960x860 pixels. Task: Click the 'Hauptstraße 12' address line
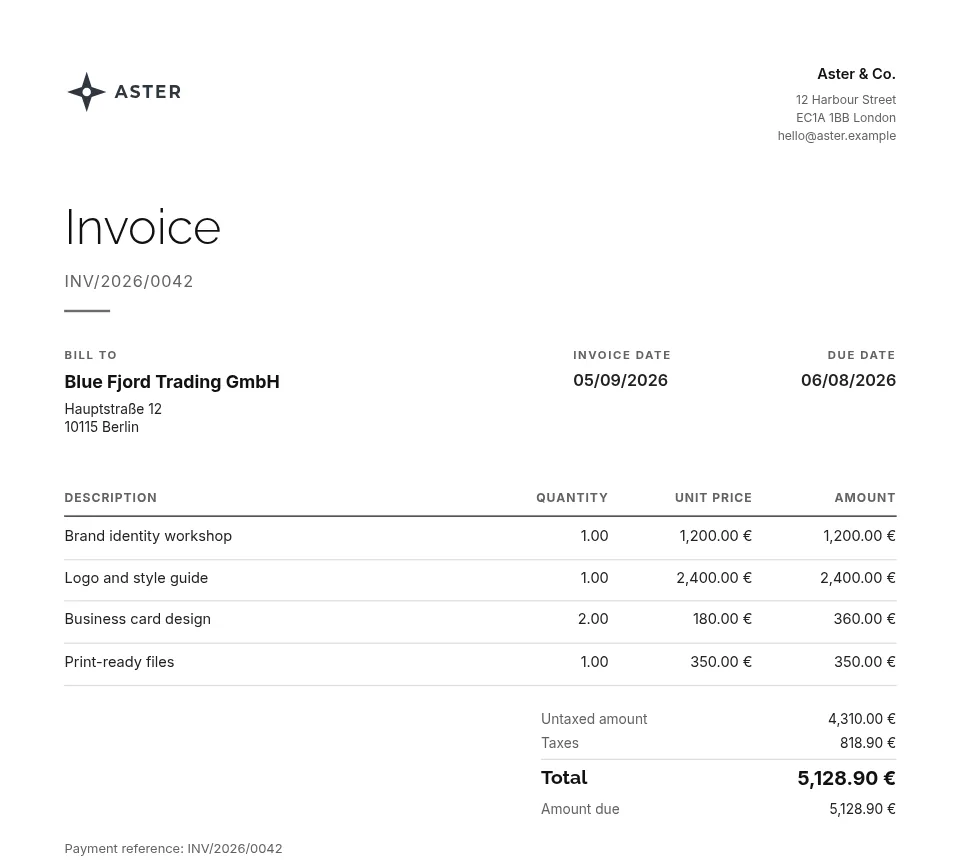click(113, 409)
